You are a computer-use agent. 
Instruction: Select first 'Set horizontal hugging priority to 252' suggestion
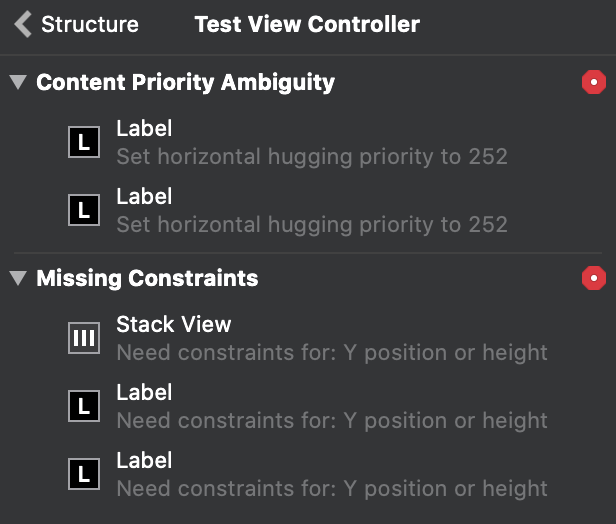312,157
